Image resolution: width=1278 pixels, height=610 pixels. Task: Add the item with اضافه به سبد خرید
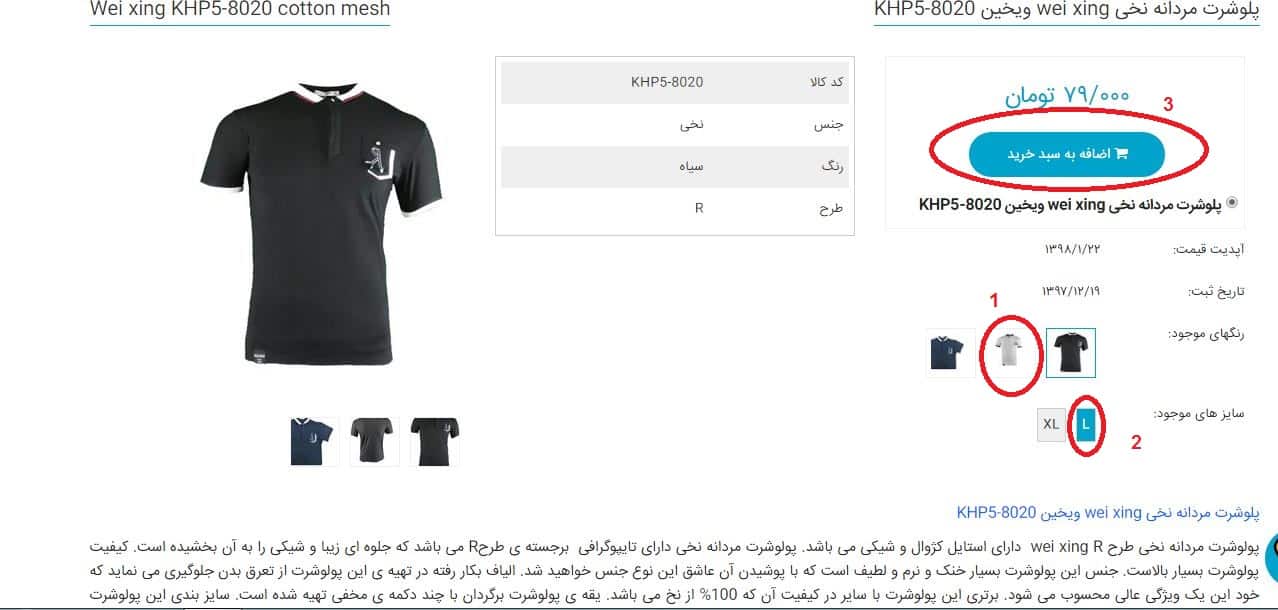pos(1067,154)
